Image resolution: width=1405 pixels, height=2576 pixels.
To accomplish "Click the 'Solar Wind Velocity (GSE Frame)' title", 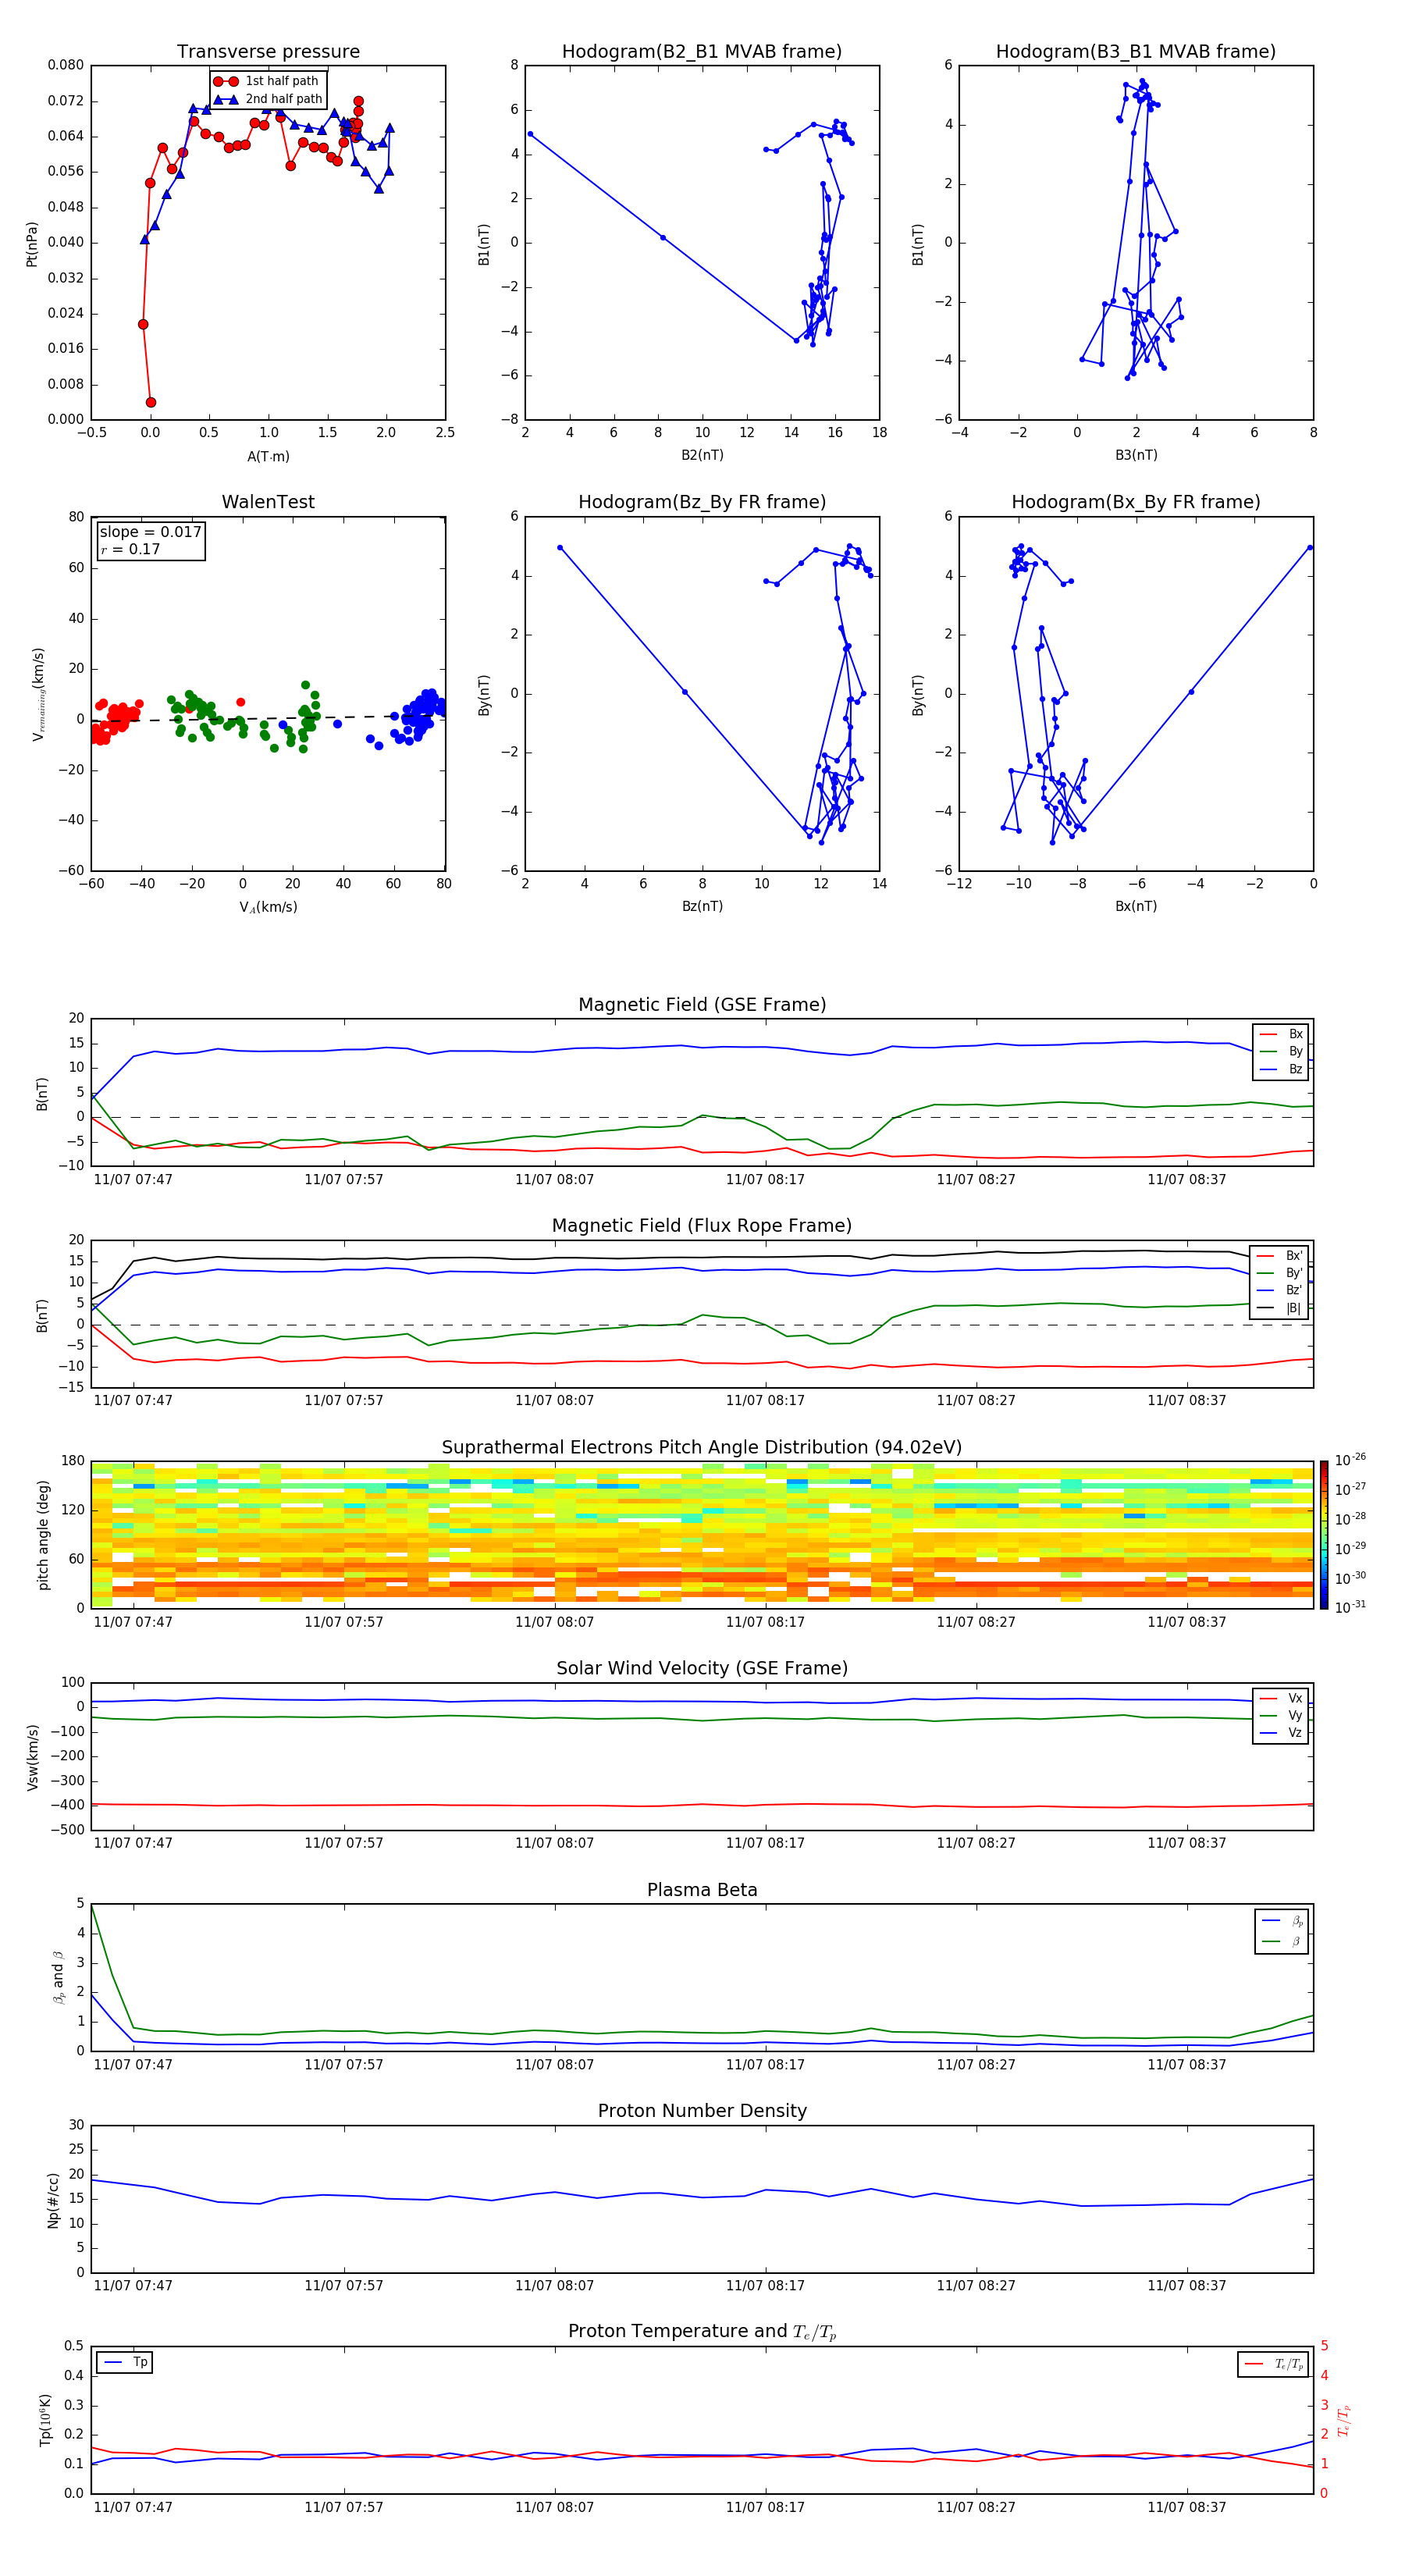I will click(702, 1668).
